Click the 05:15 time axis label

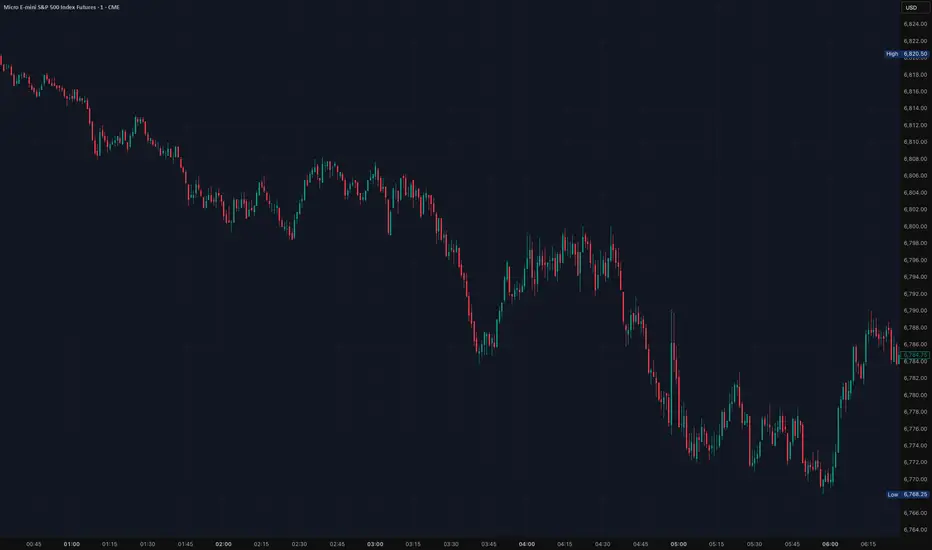coord(716,544)
